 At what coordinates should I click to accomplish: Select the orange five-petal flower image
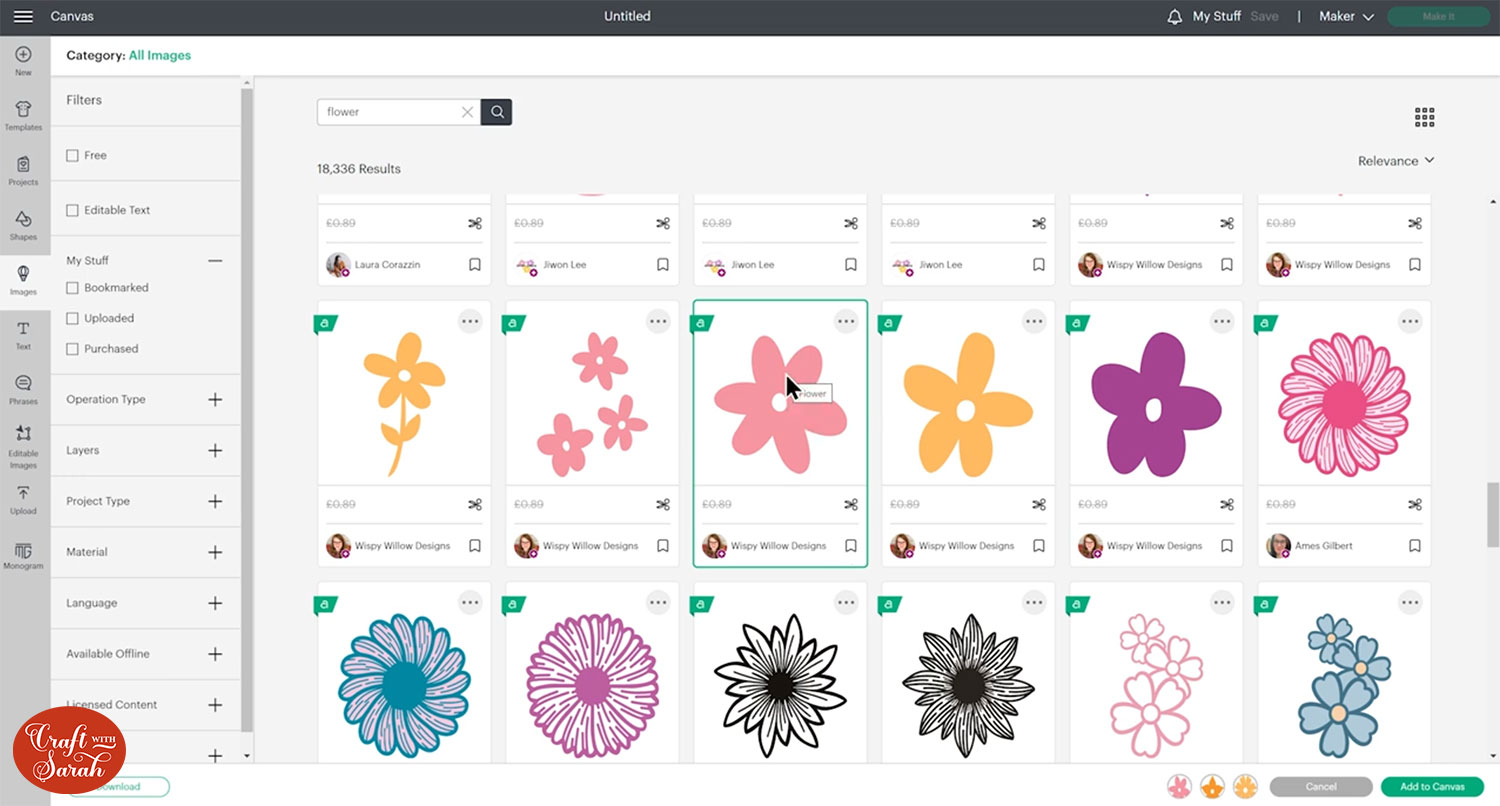tap(968, 403)
